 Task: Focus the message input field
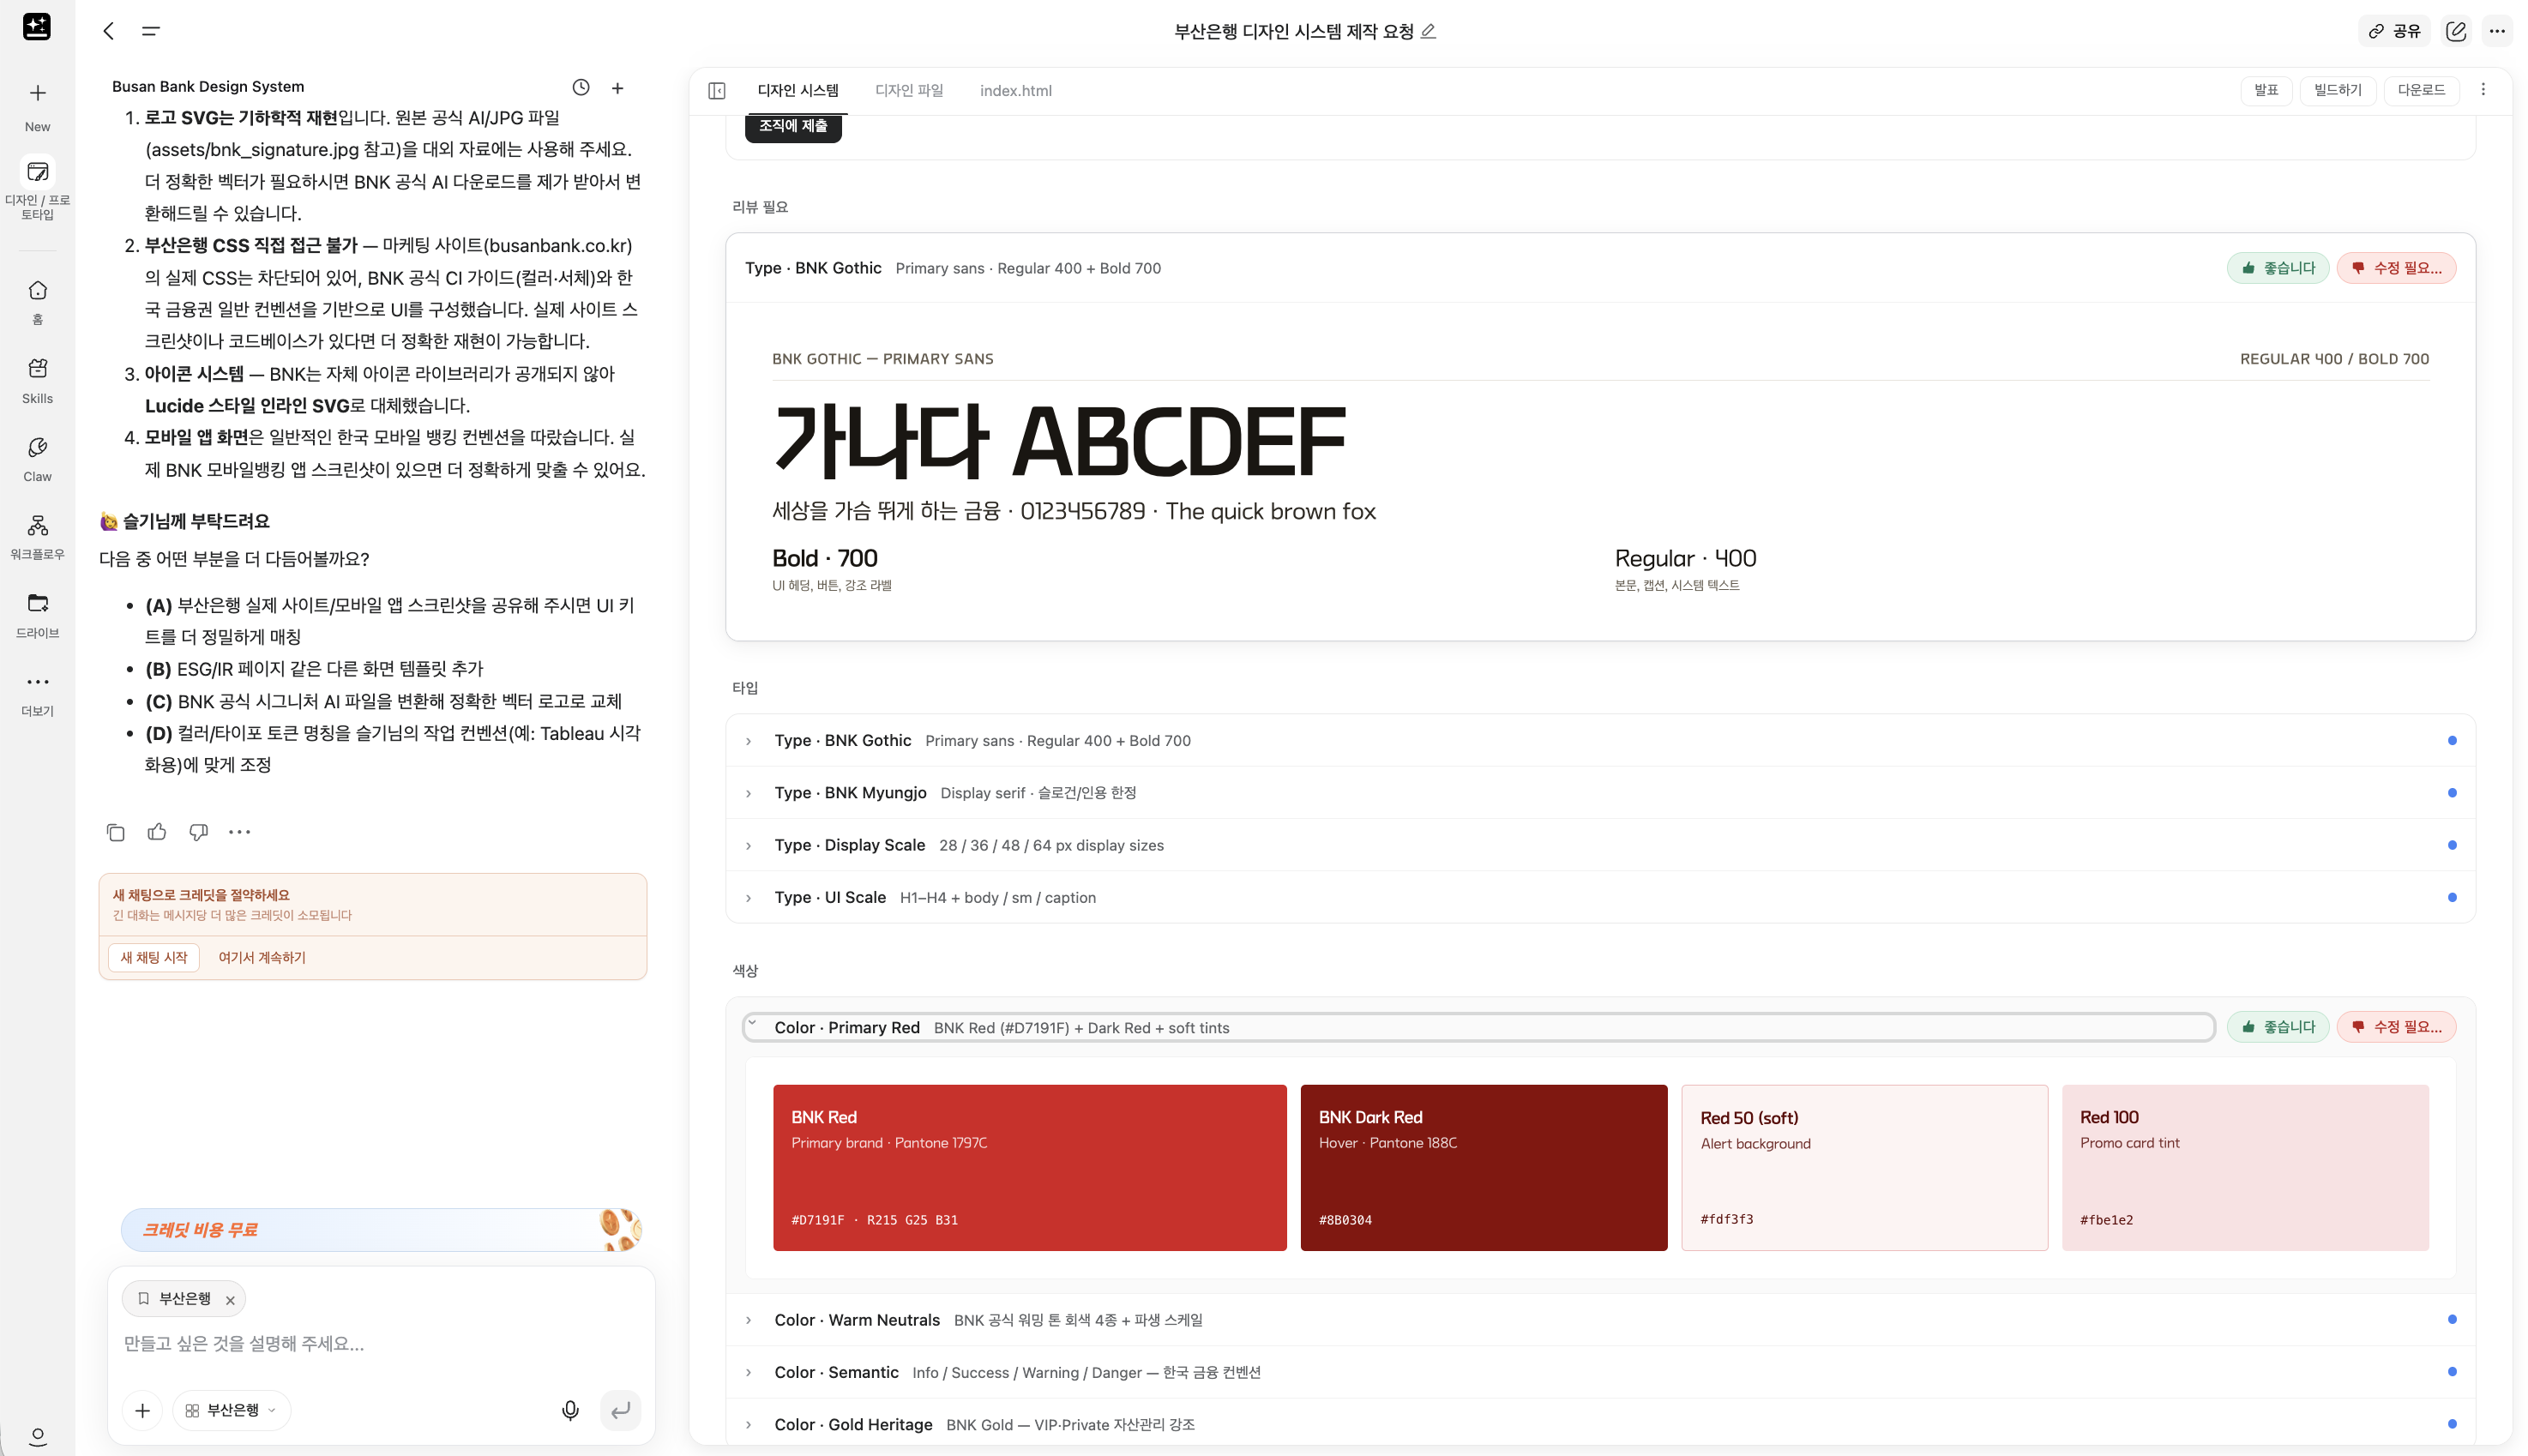pyautogui.click(x=380, y=1343)
